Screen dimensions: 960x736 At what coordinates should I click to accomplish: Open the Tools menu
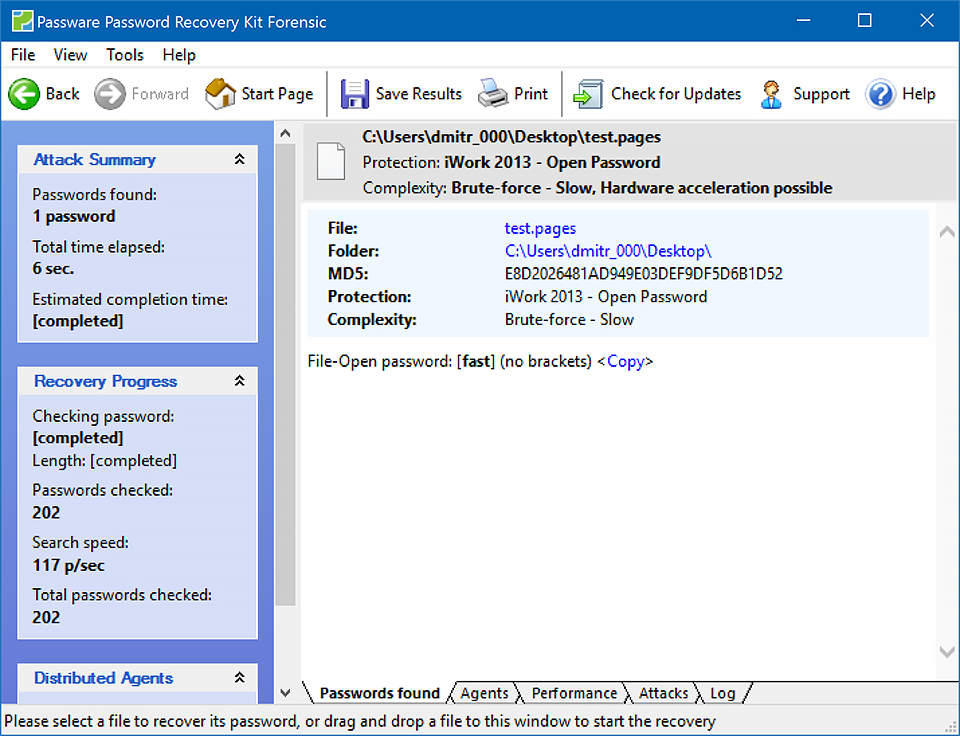point(125,55)
